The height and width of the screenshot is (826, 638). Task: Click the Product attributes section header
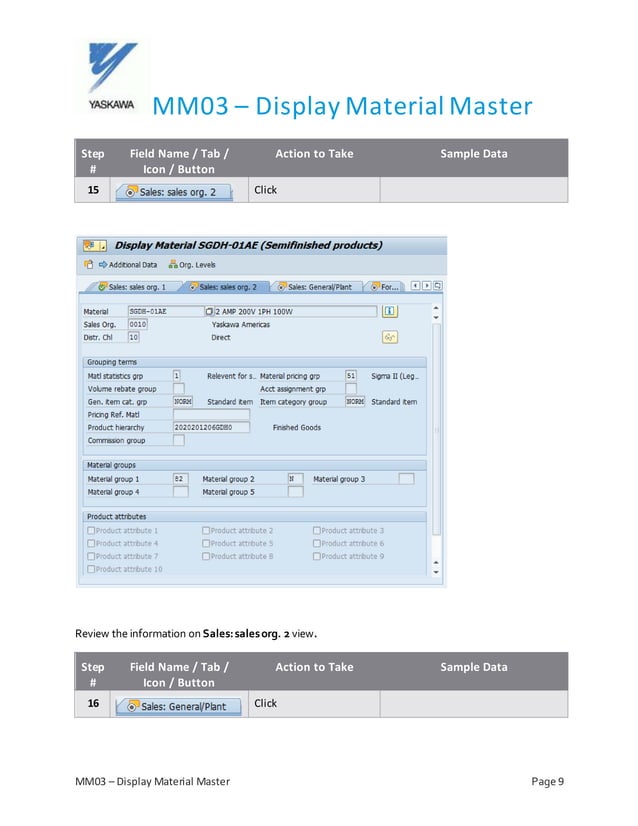(255, 516)
